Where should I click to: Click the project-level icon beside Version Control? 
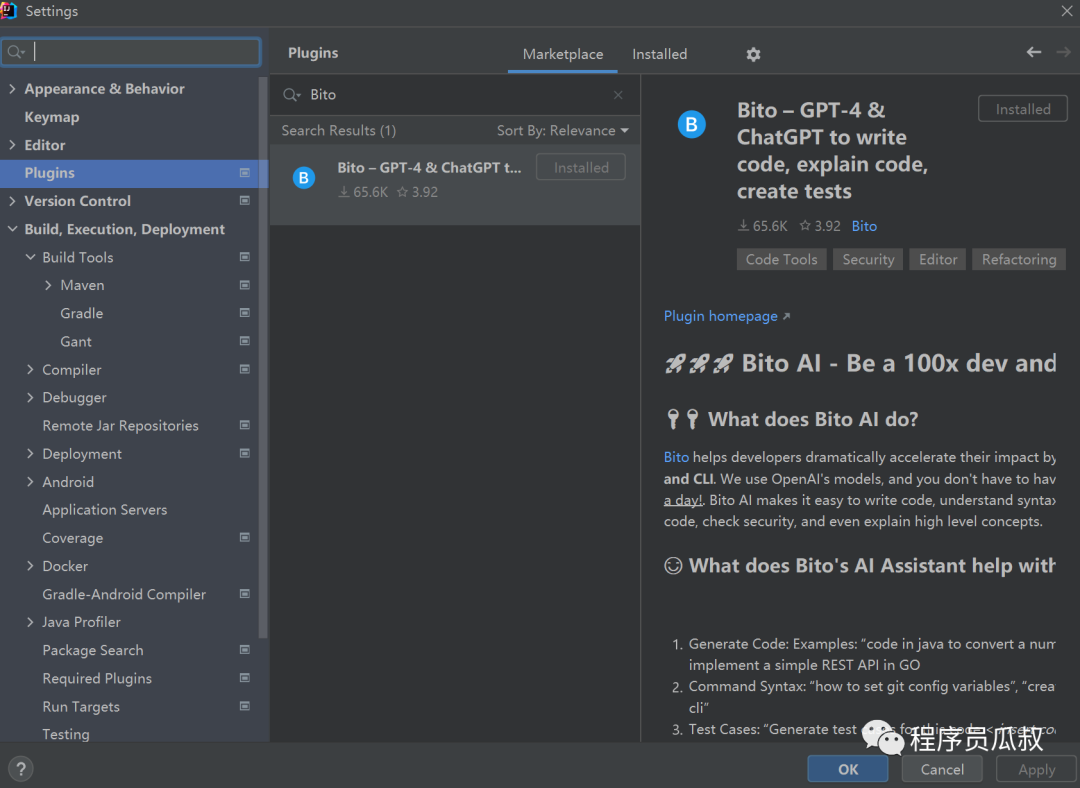click(x=245, y=200)
